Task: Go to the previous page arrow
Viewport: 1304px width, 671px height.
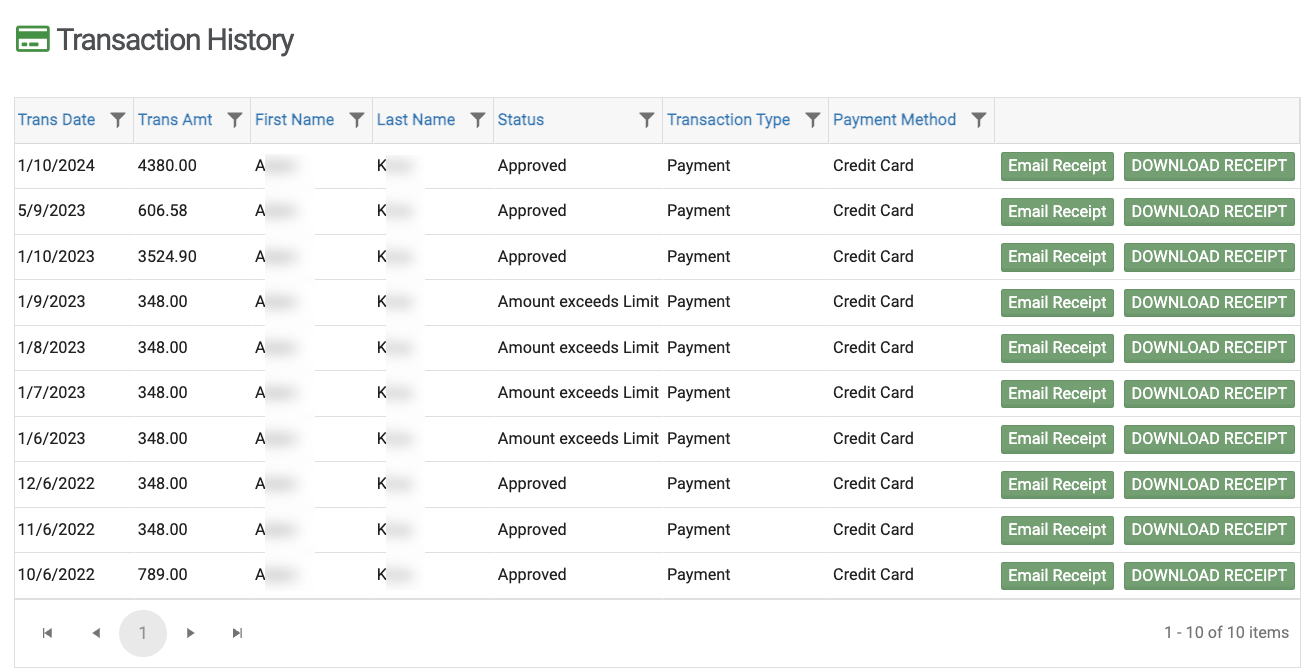Action: point(96,633)
